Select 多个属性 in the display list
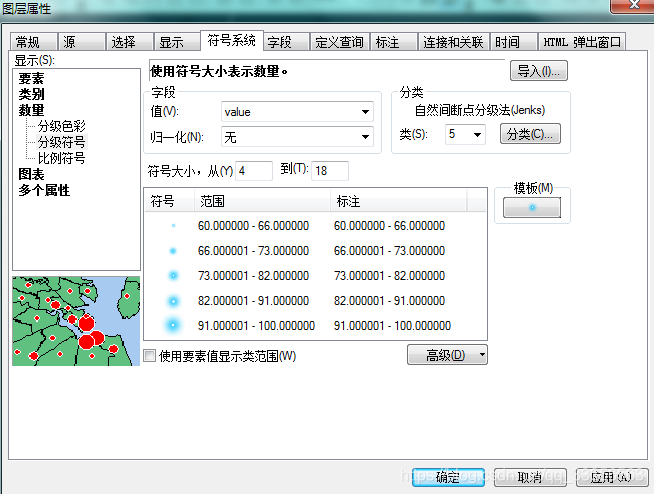 [44, 190]
